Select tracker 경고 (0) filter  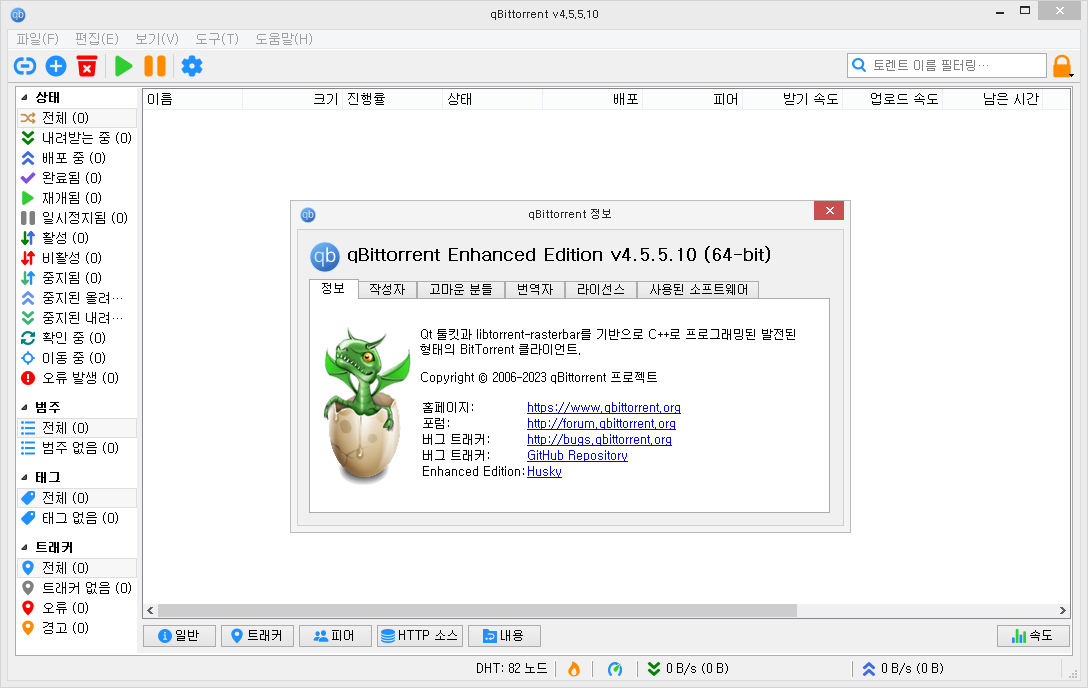pos(76,628)
